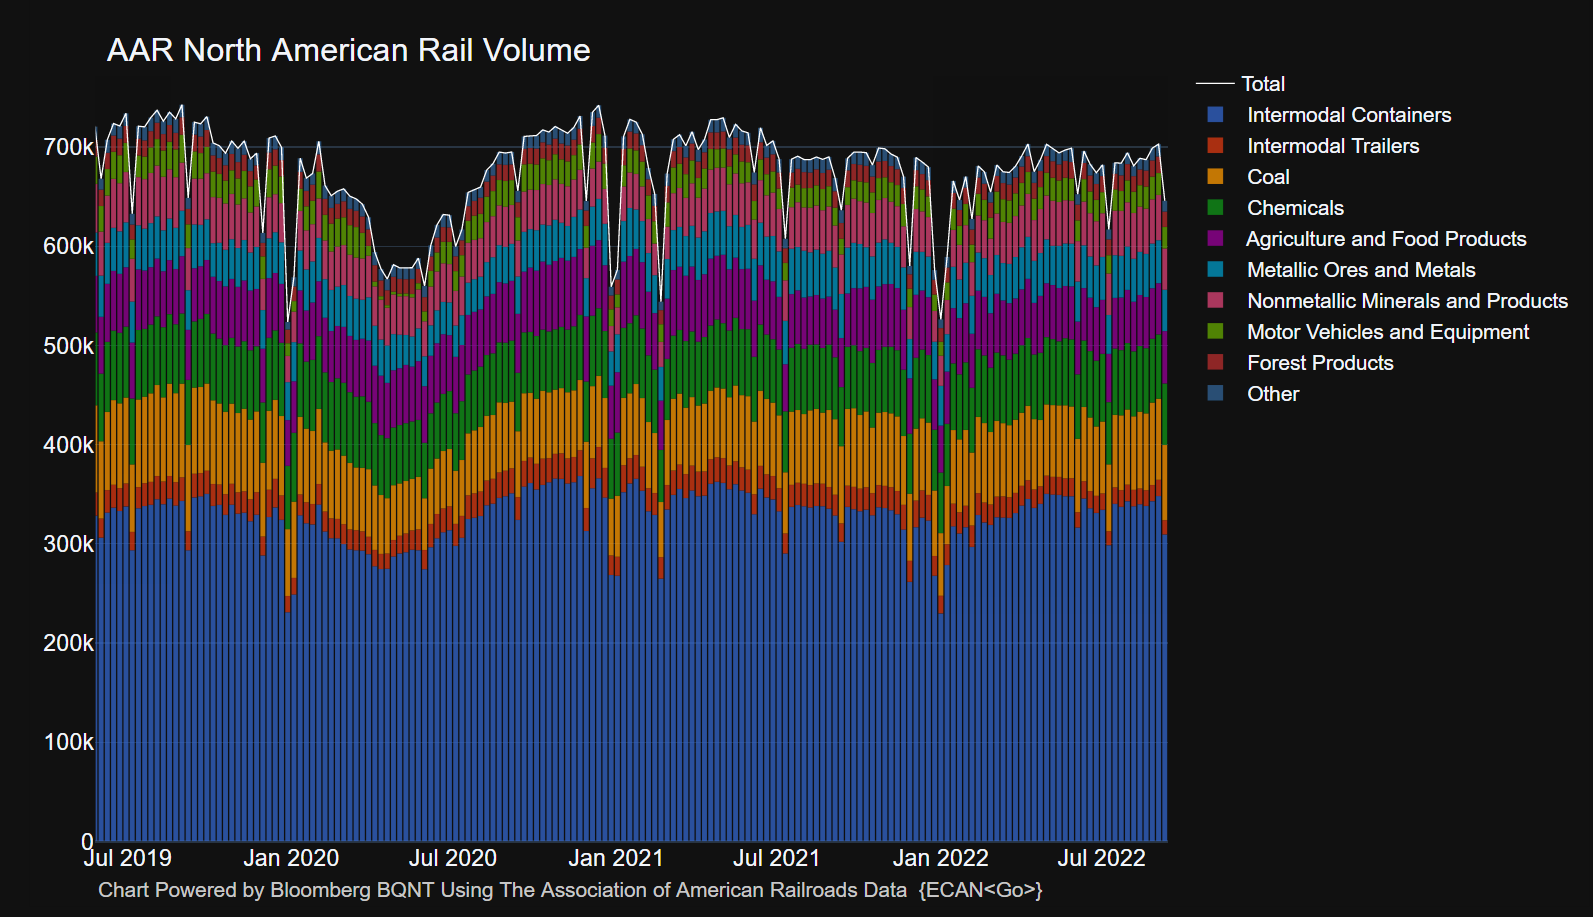
Task: Click the white line sample beside Total
Action: pos(1215,84)
